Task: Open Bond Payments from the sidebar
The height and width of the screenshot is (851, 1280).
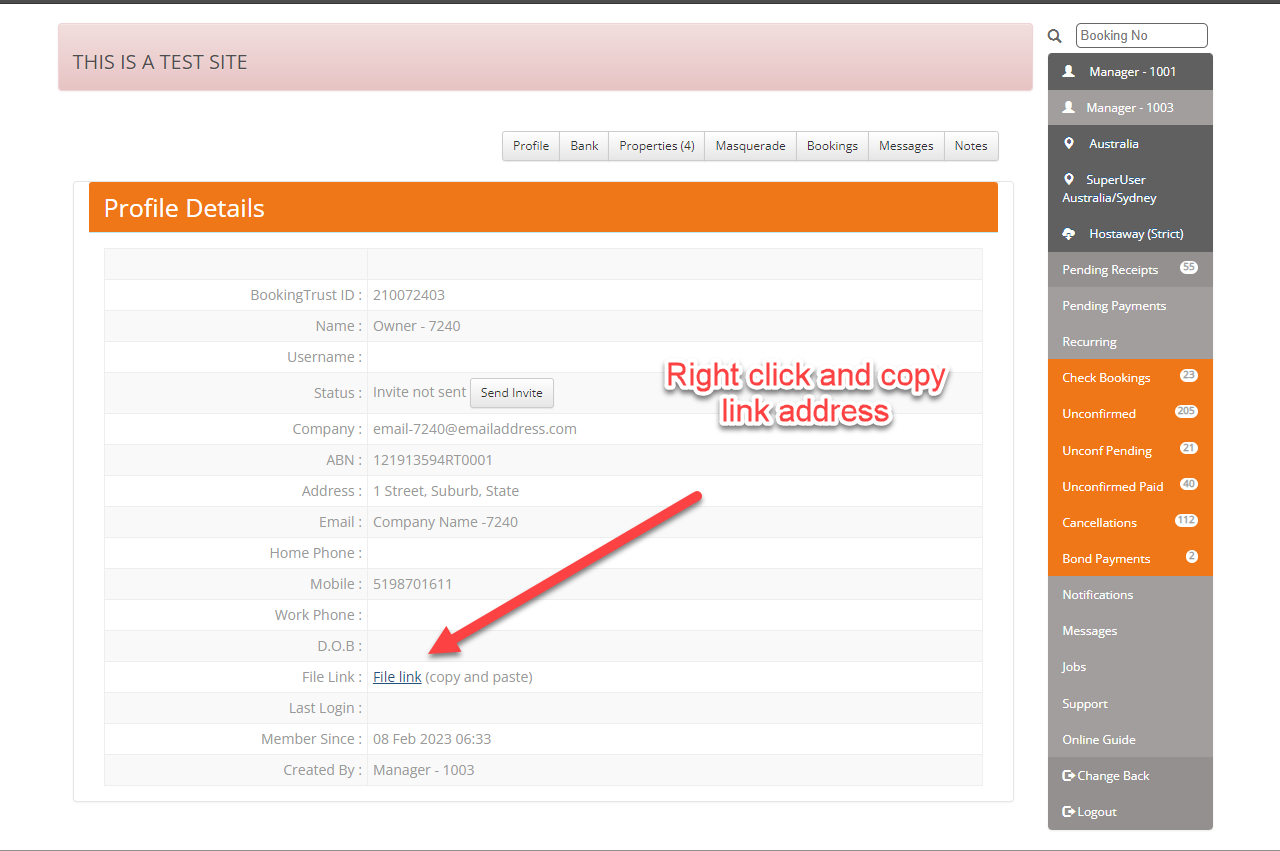Action: (x=1106, y=559)
